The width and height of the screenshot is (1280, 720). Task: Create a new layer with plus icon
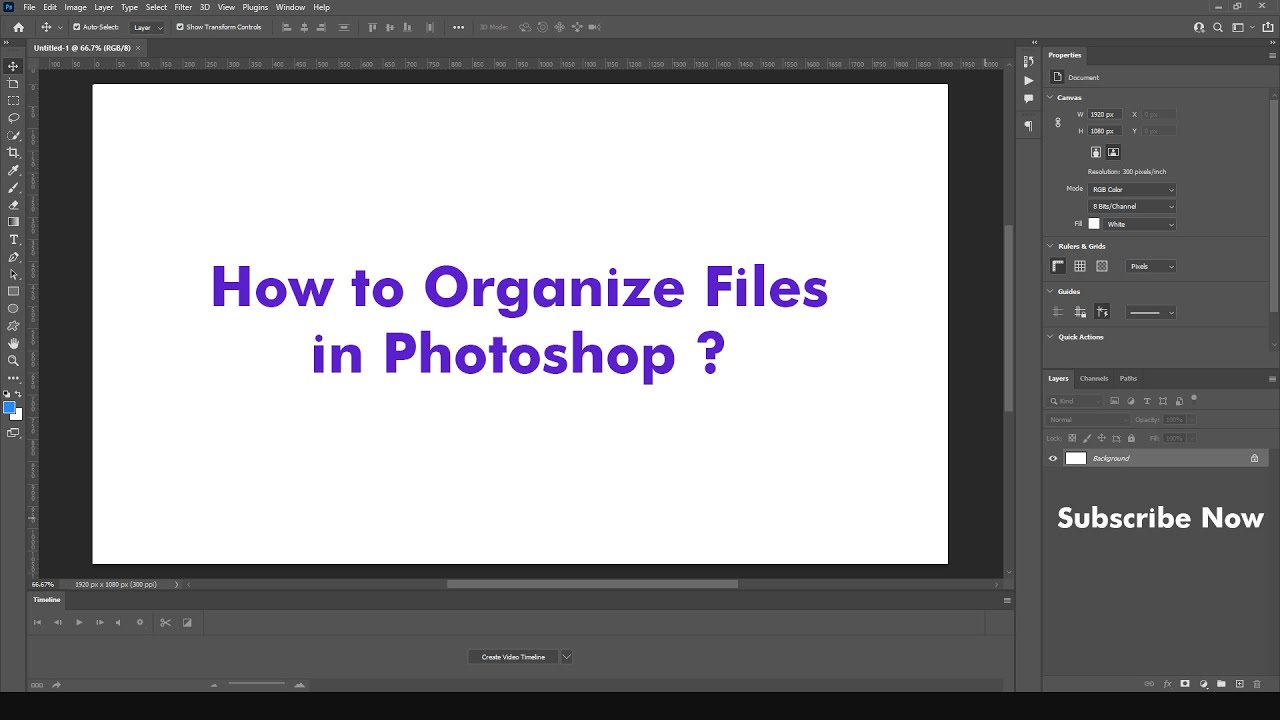pos(1239,684)
